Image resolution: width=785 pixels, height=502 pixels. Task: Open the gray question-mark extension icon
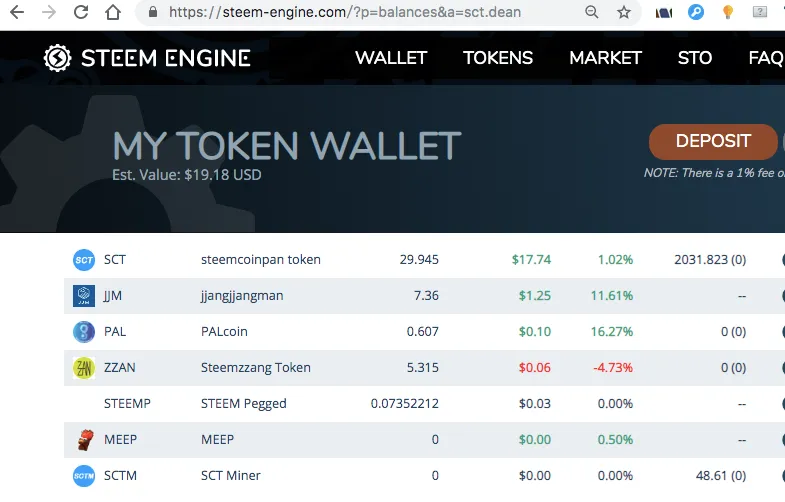pos(759,12)
